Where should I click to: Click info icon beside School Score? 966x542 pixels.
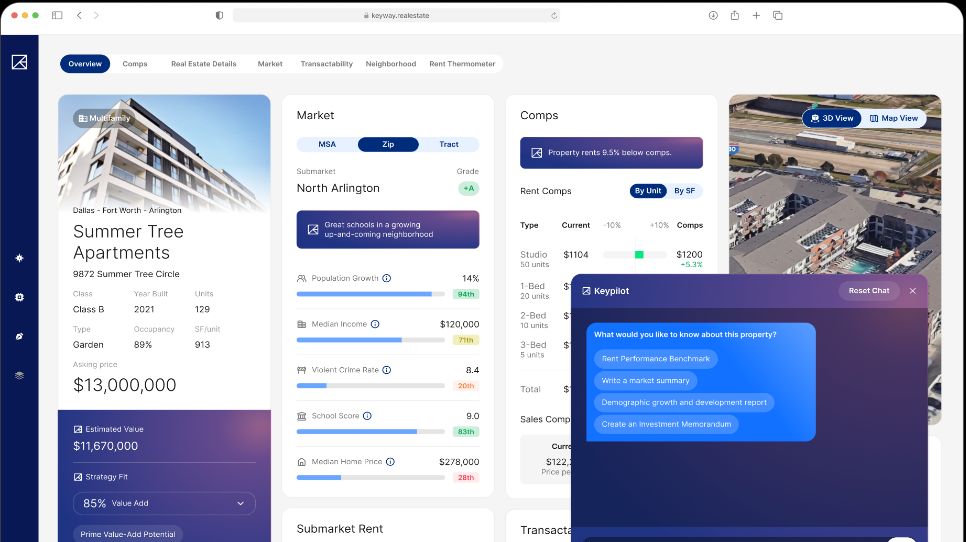click(x=367, y=416)
